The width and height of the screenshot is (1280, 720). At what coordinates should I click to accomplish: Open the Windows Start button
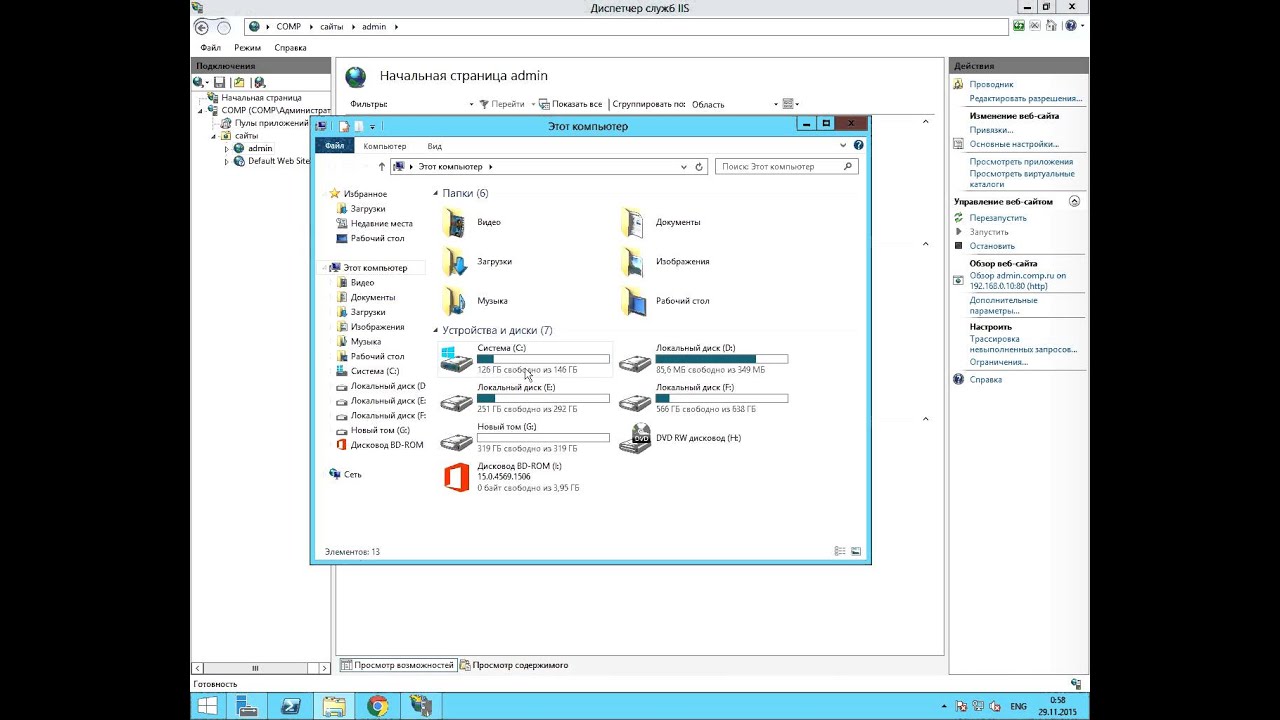pyautogui.click(x=208, y=706)
